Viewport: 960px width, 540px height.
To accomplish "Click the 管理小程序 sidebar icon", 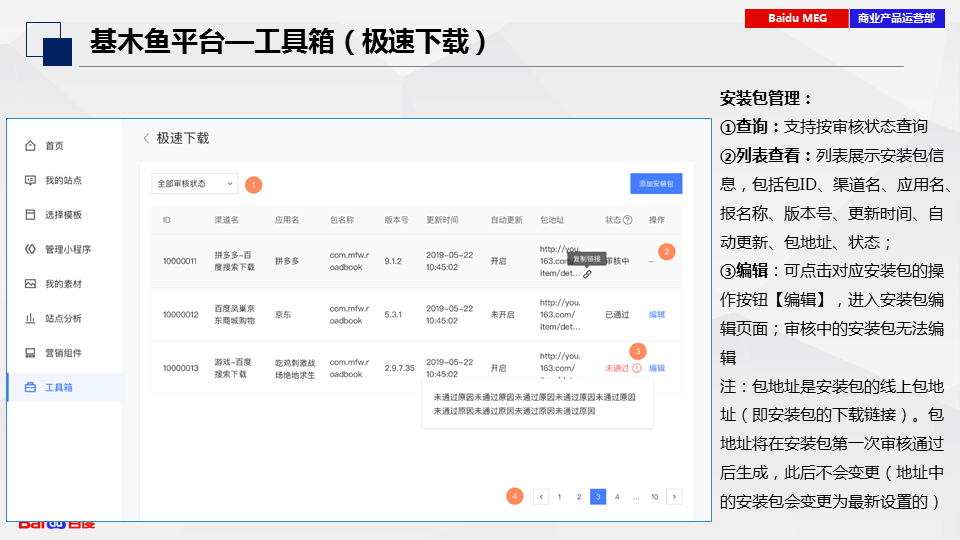I will point(30,249).
